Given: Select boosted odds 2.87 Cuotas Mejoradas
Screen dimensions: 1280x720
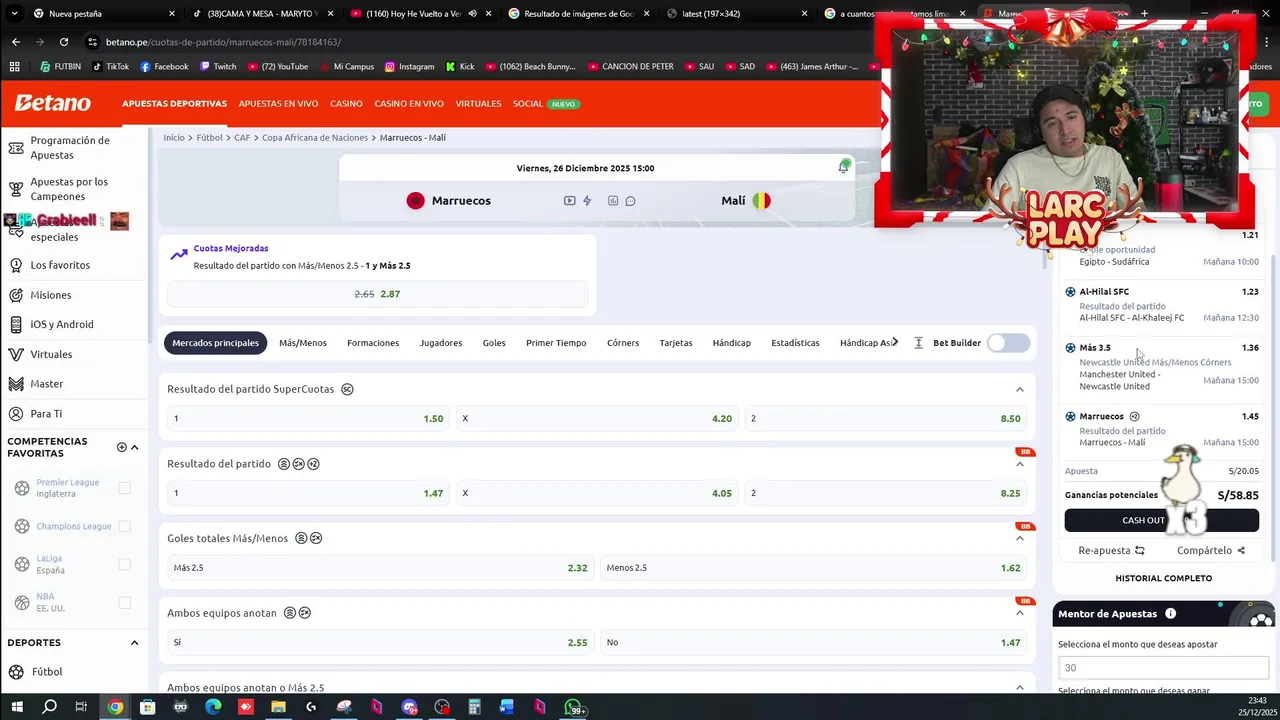Looking at the screenshot, I should (x=377, y=294).
